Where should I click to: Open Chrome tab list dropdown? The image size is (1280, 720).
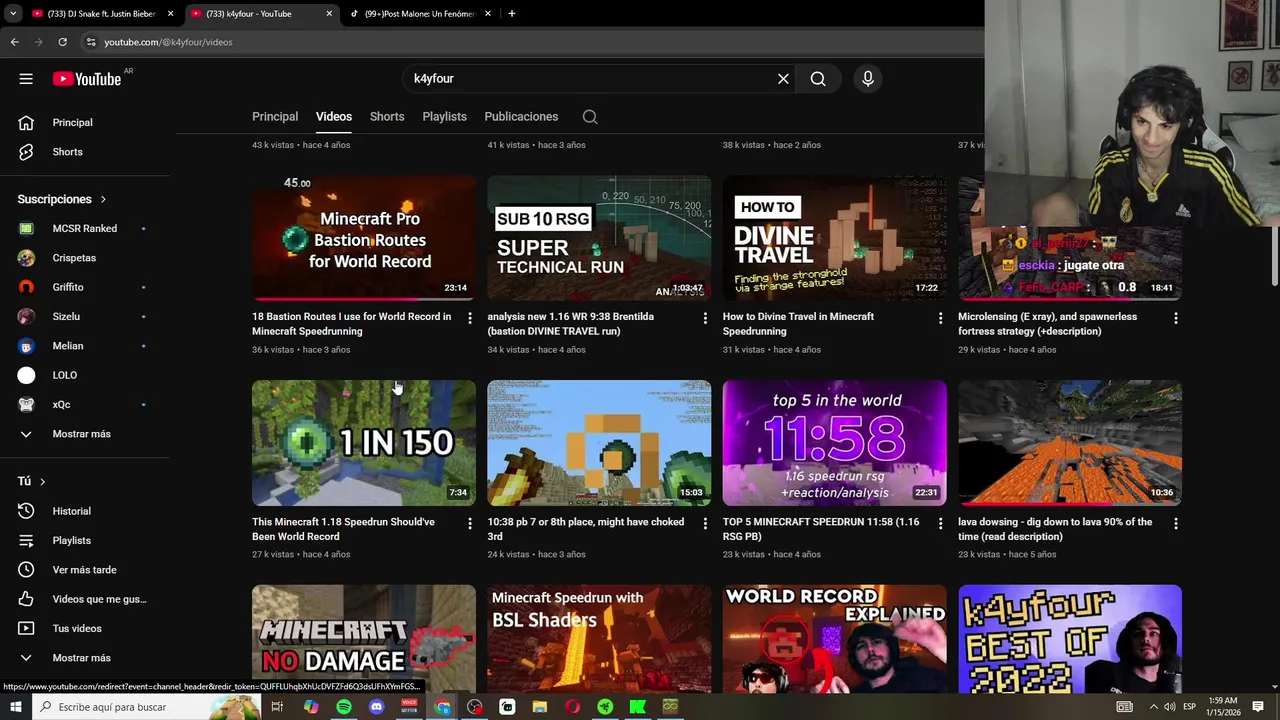click(12, 14)
